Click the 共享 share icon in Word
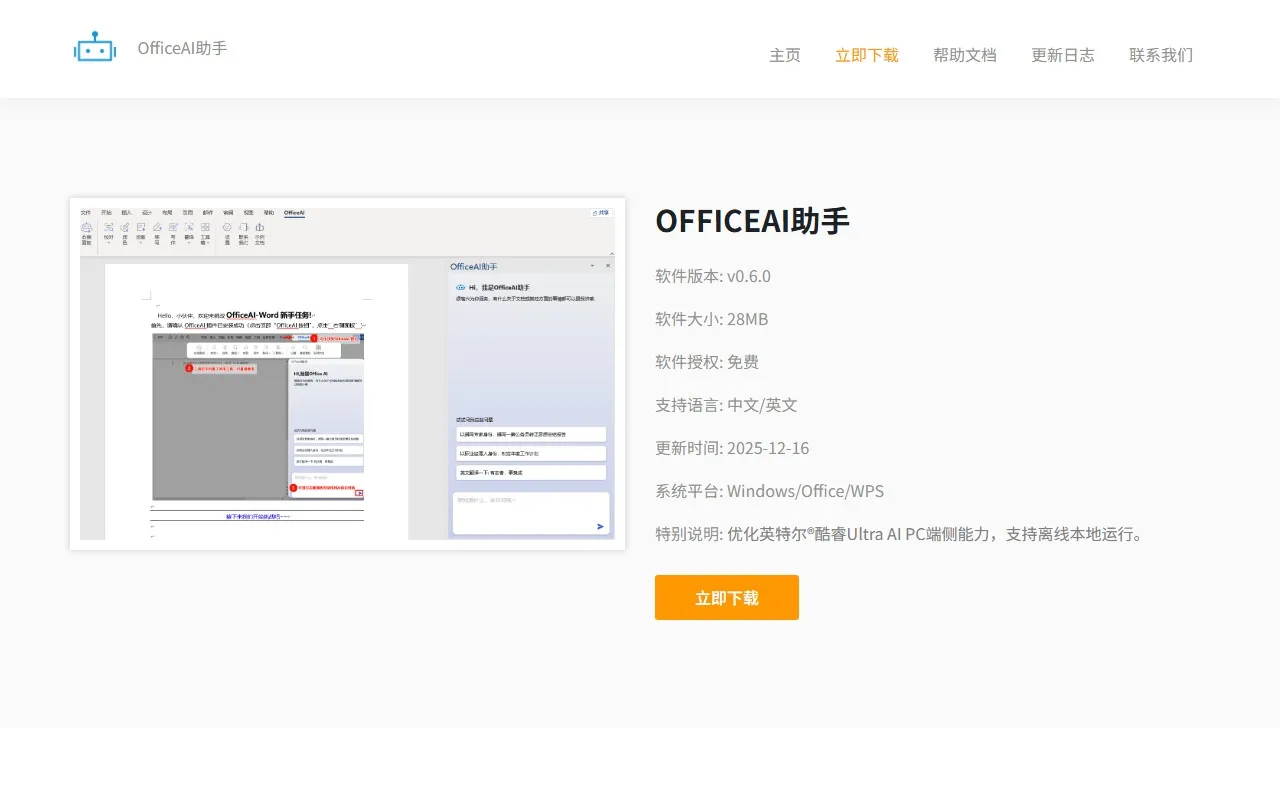1280x800 pixels. pyautogui.click(x=601, y=213)
